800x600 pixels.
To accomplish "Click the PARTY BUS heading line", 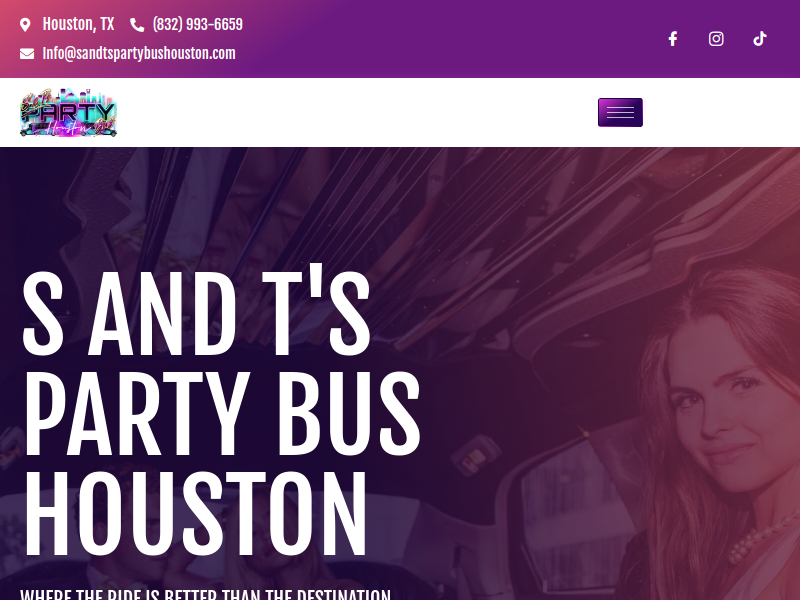I will tap(221, 413).
